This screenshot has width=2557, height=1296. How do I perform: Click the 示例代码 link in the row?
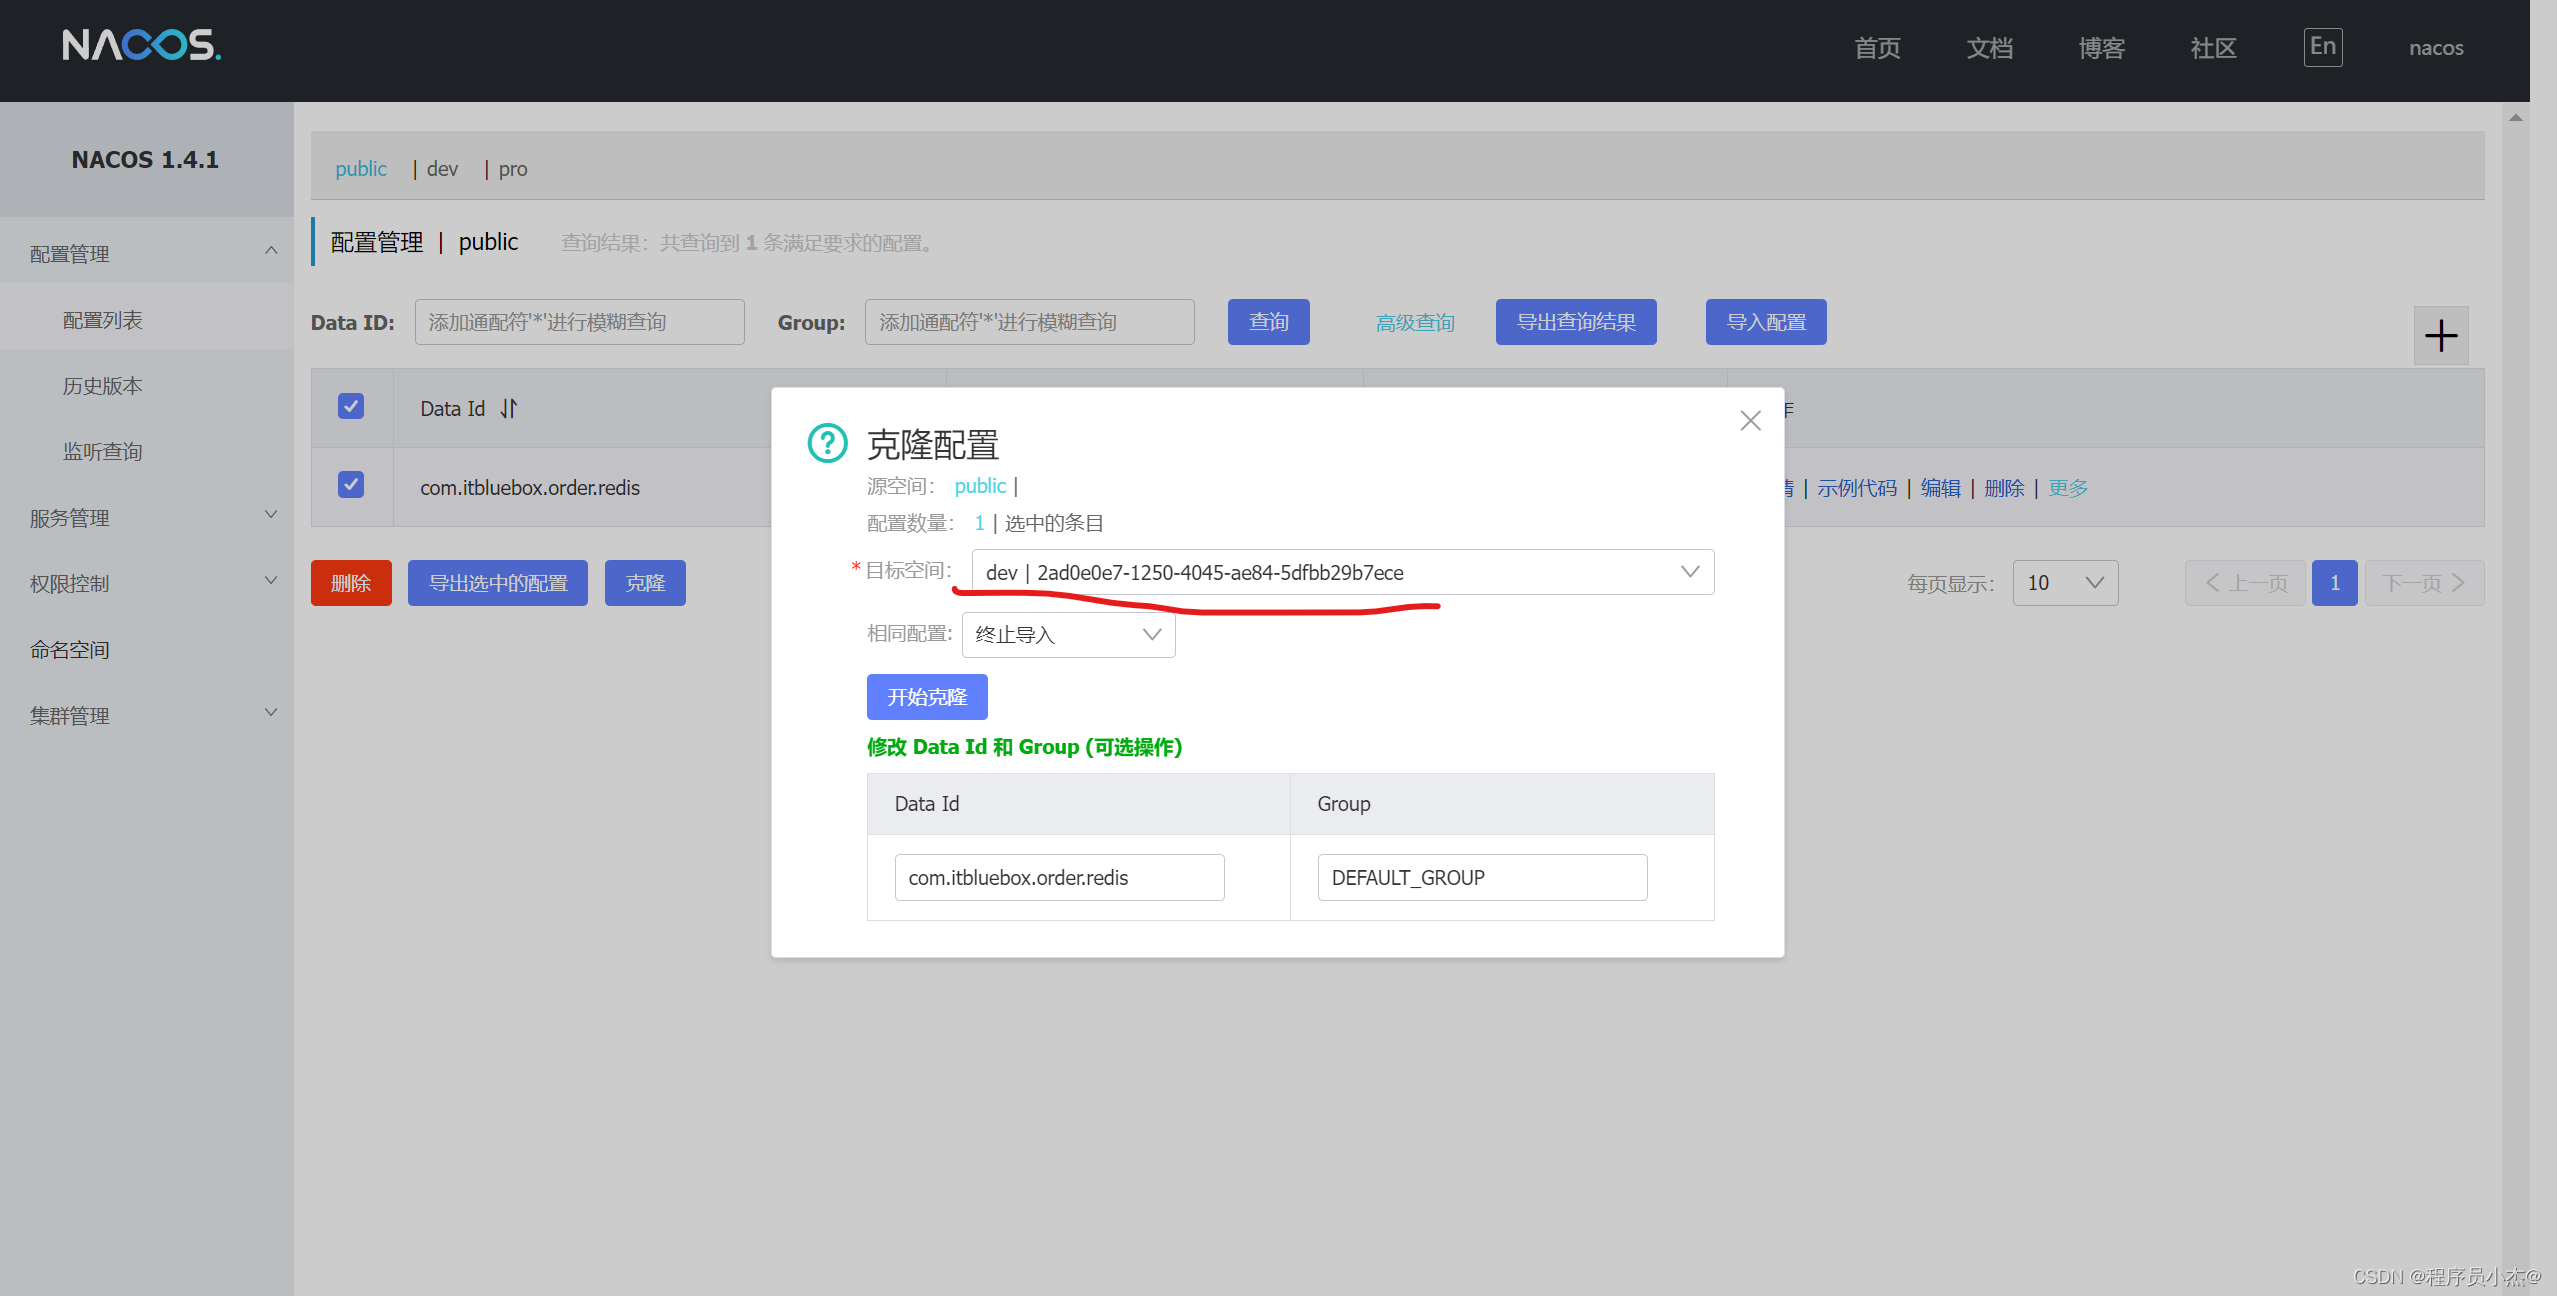coord(1857,488)
